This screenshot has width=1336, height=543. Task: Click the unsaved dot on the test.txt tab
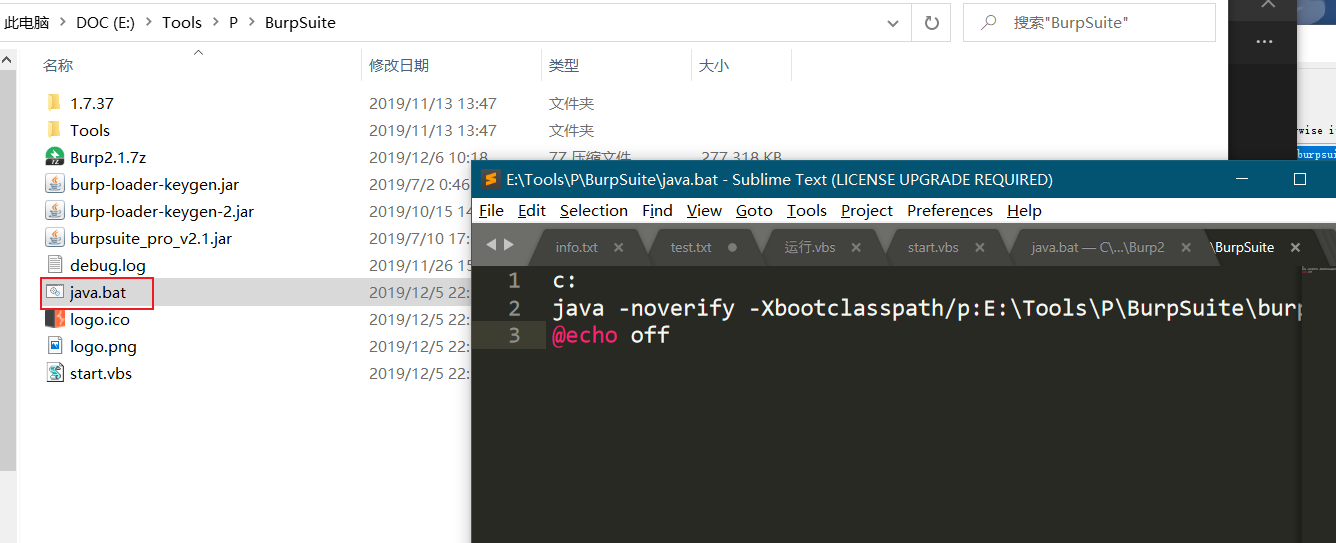point(732,247)
